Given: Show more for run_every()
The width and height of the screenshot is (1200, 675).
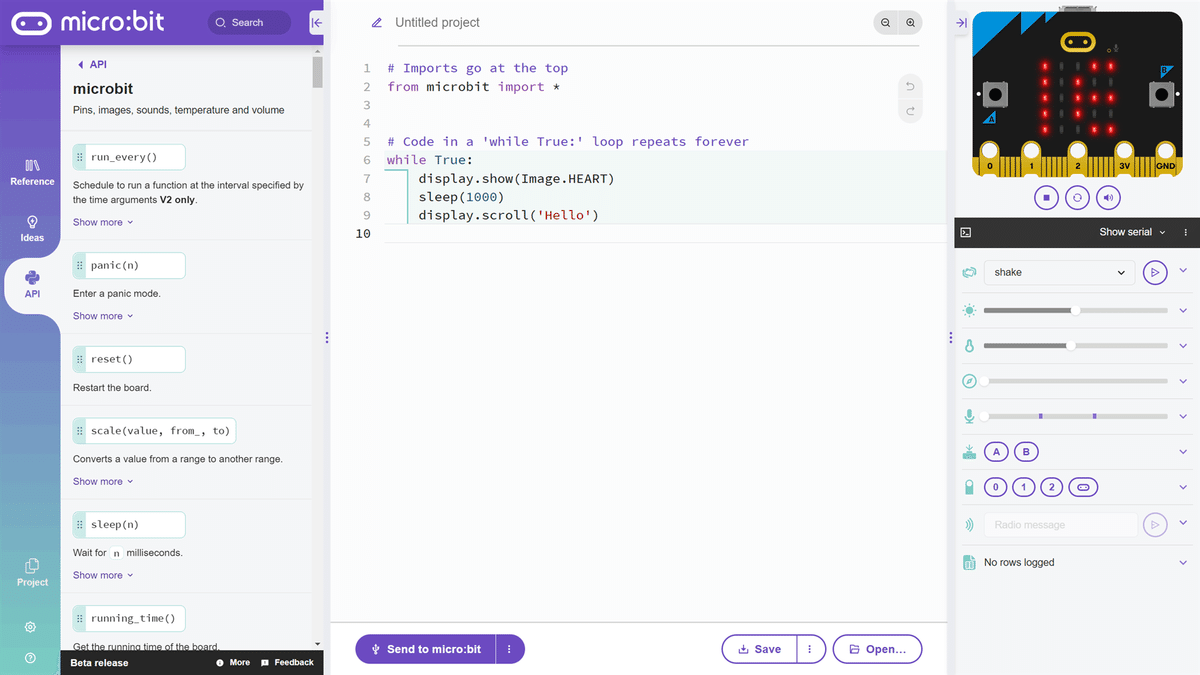Looking at the screenshot, I should tap(103, 222).
